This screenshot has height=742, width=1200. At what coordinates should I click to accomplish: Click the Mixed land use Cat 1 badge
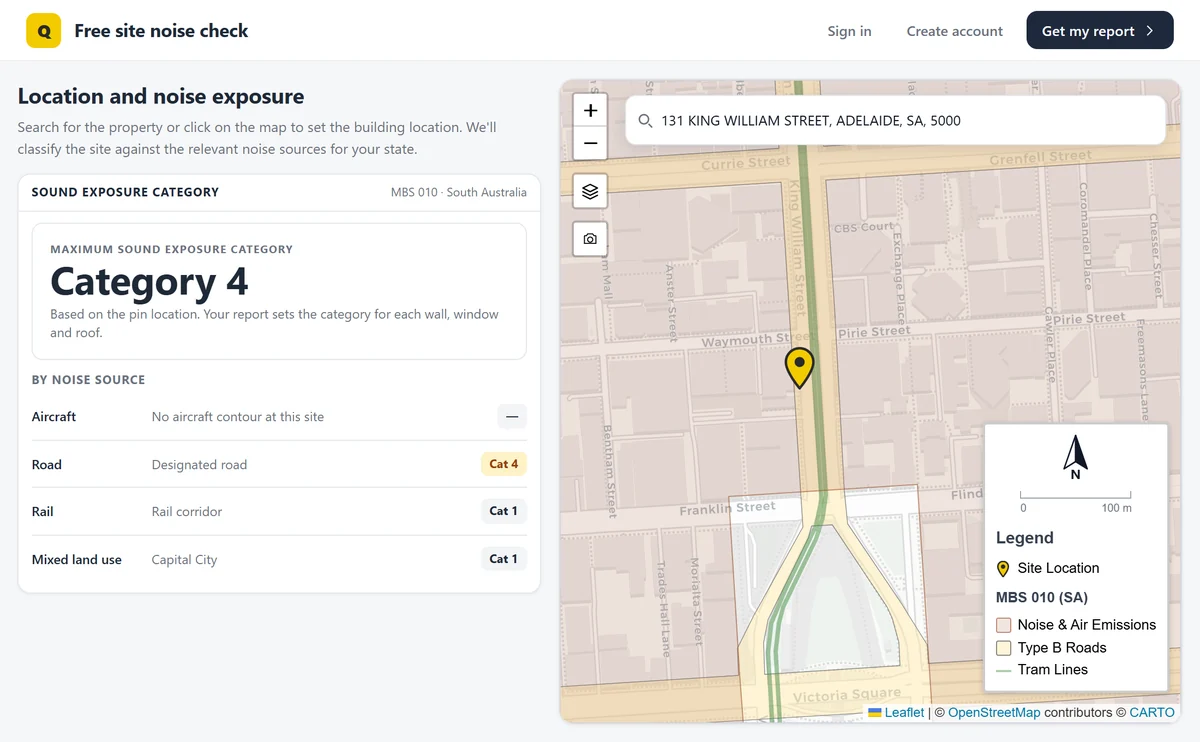click(504, 559)
